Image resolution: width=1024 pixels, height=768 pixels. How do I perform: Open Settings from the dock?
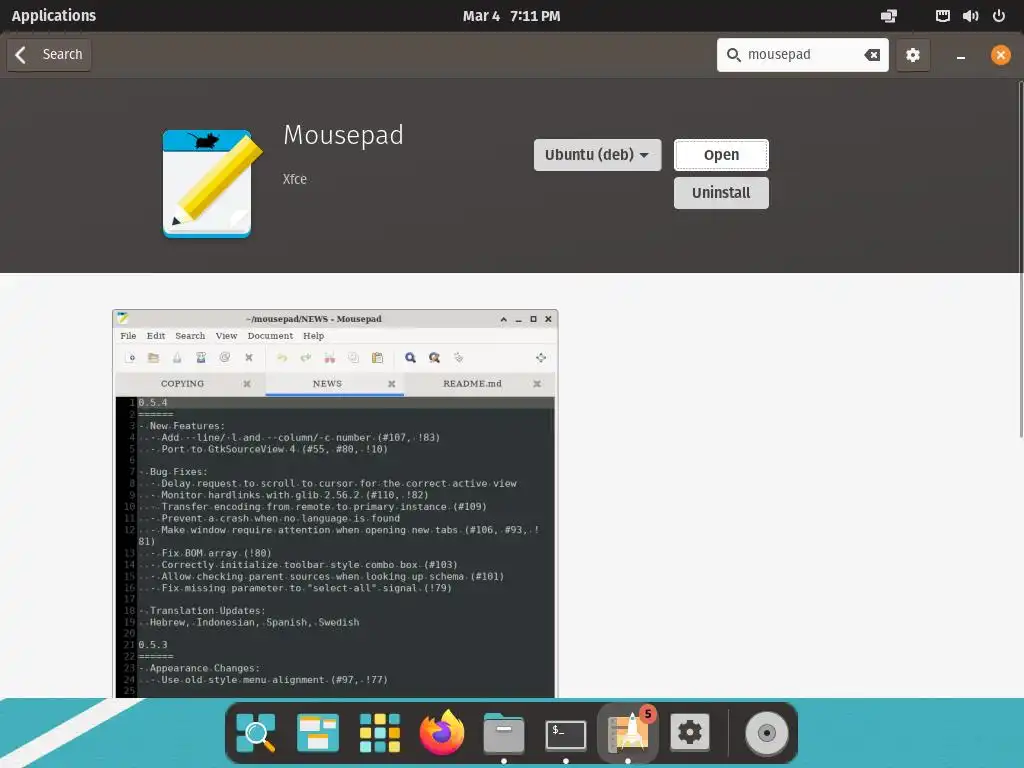click(x=690, y=733)
